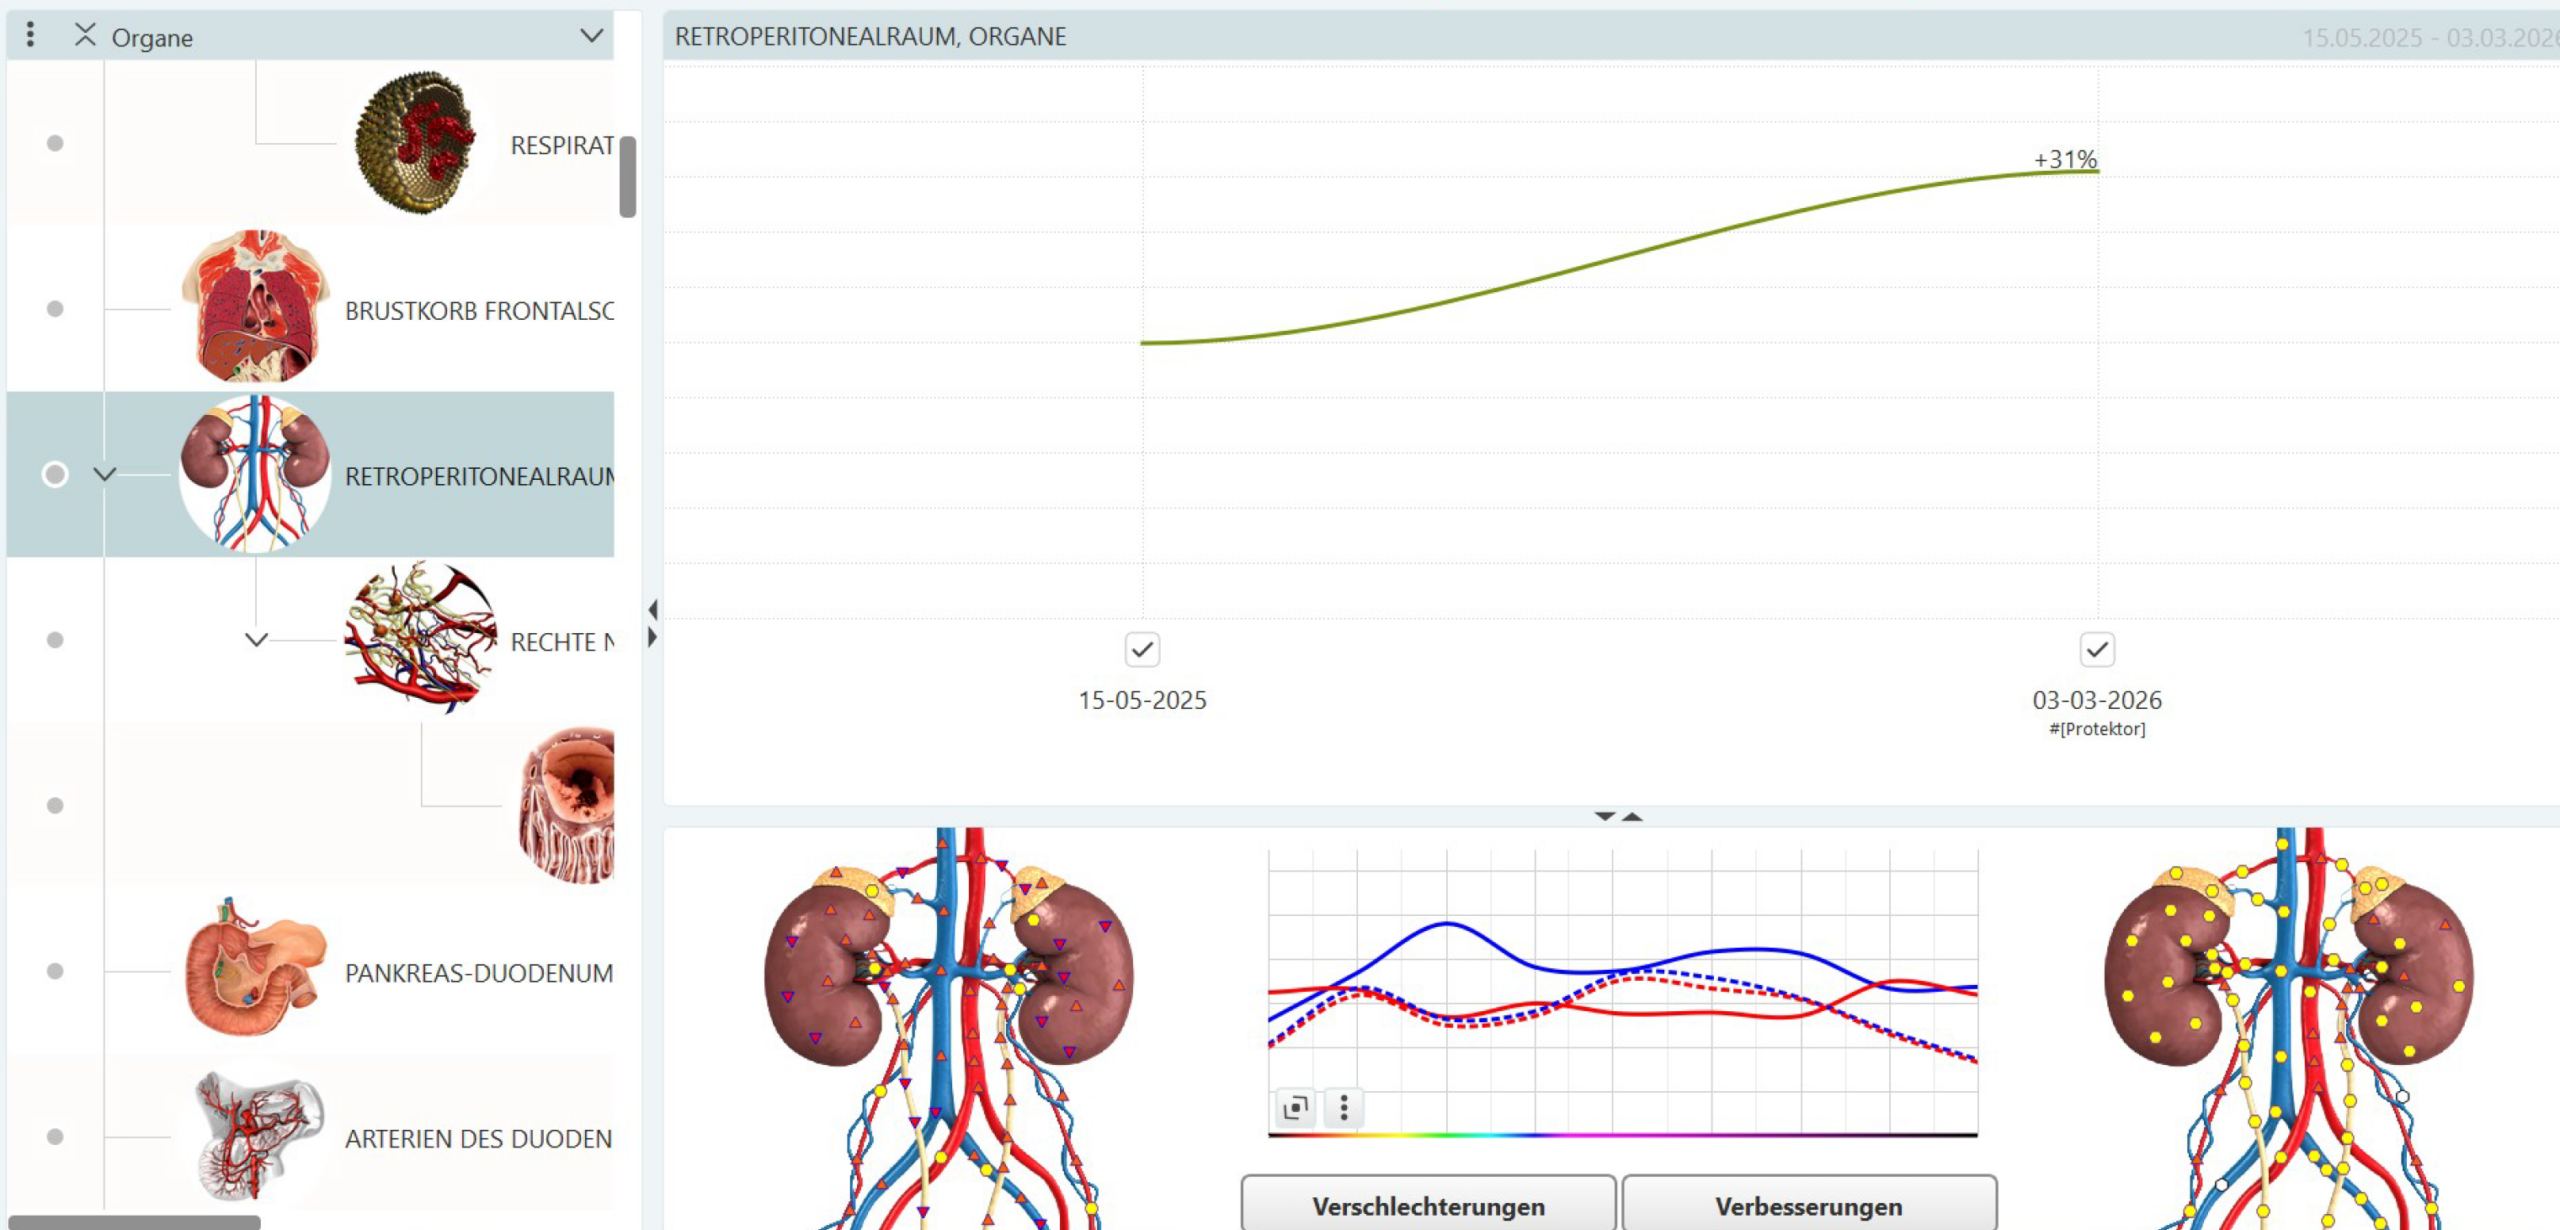Image resolution: width=2560 pixels, height=1230 pixels.
Task: Click the rainbow spectrum bar under graph
Action: [x=1622, y=1135]
